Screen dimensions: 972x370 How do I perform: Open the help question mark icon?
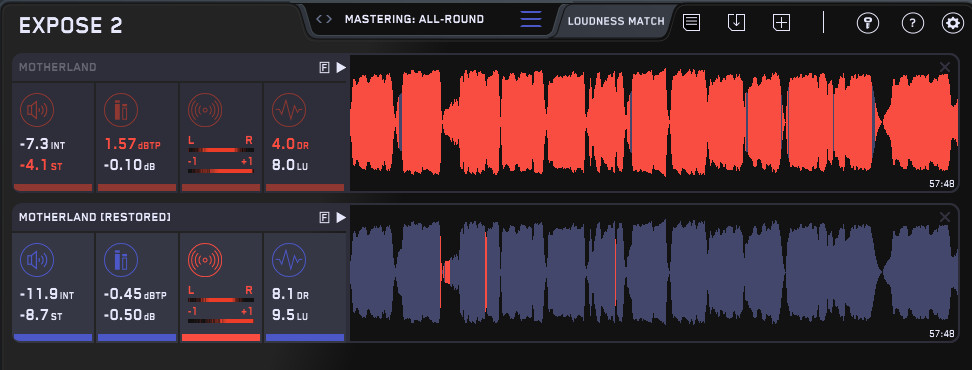(x=912, y=24)
